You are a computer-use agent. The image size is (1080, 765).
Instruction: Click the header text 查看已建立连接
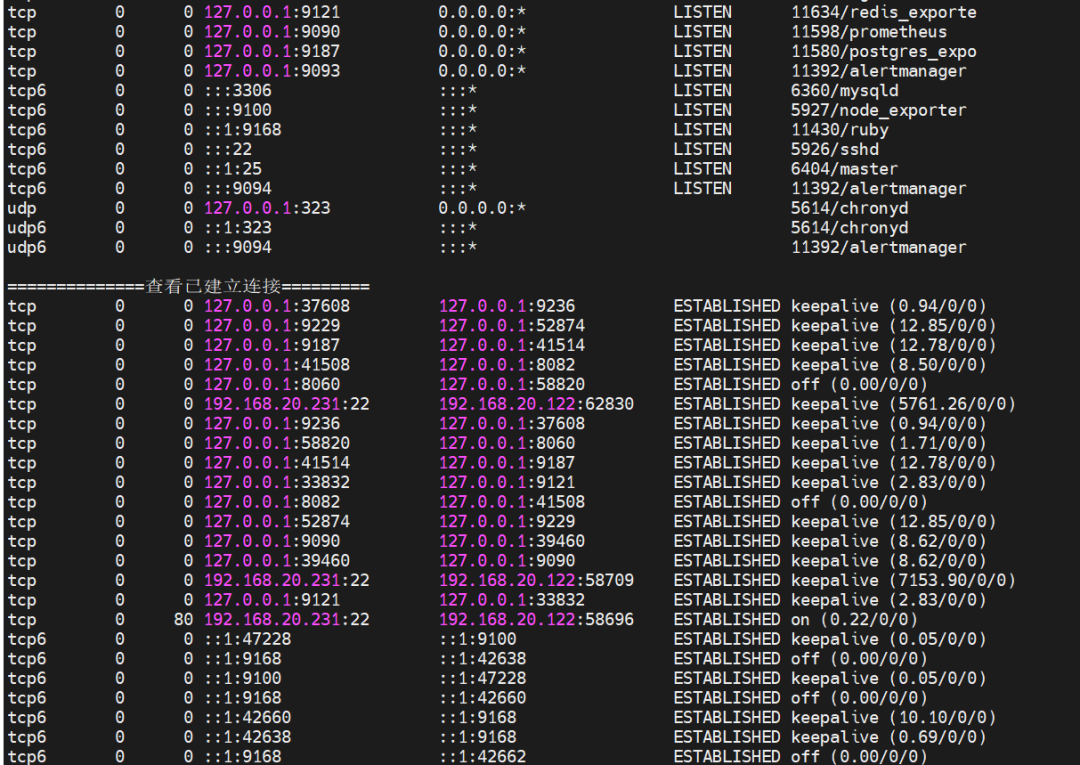213,286
